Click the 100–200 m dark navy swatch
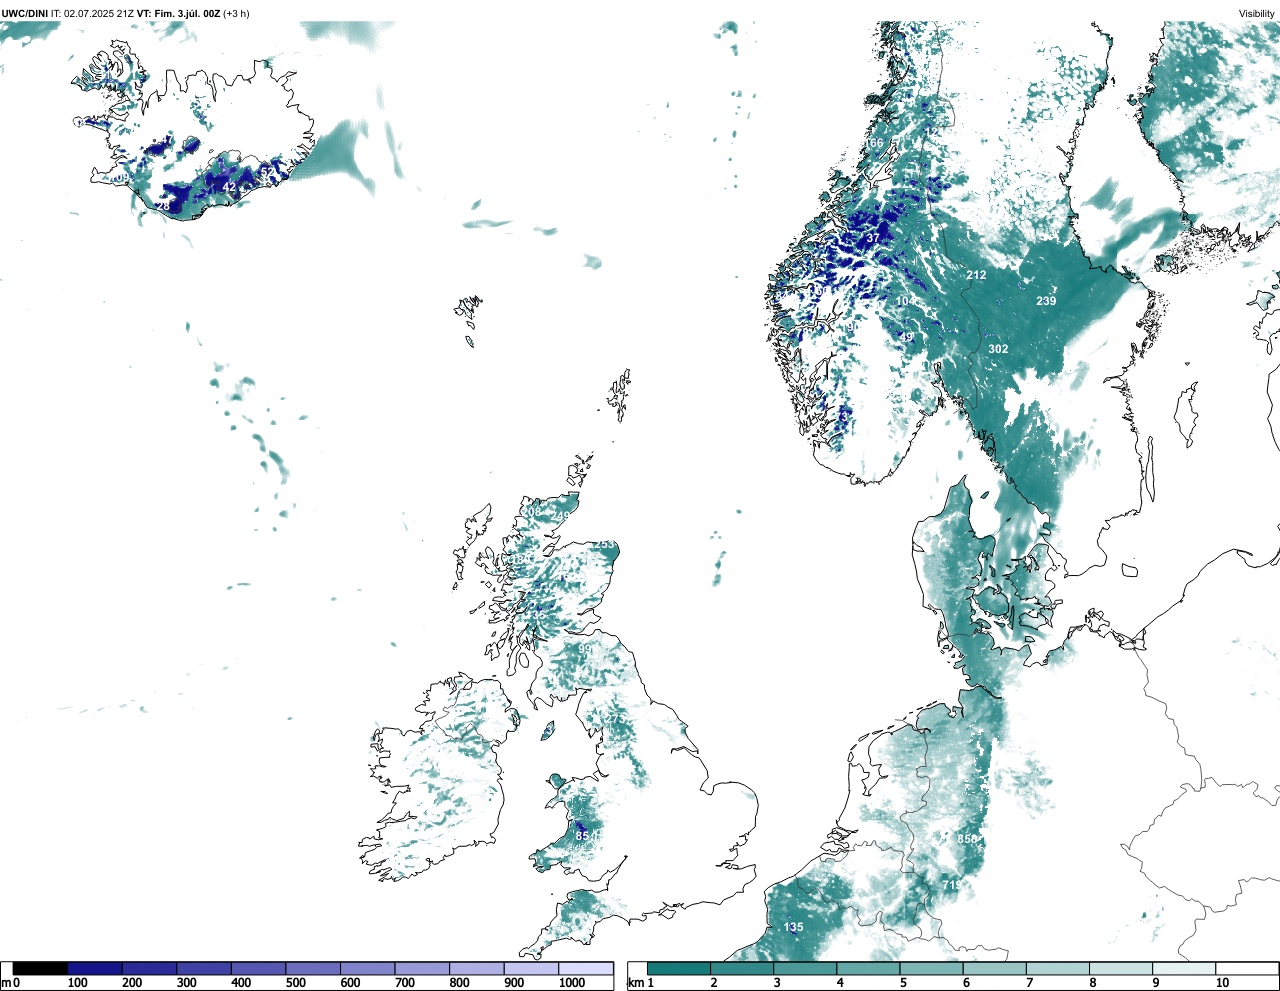The image size is (1280, 991). 95,968
